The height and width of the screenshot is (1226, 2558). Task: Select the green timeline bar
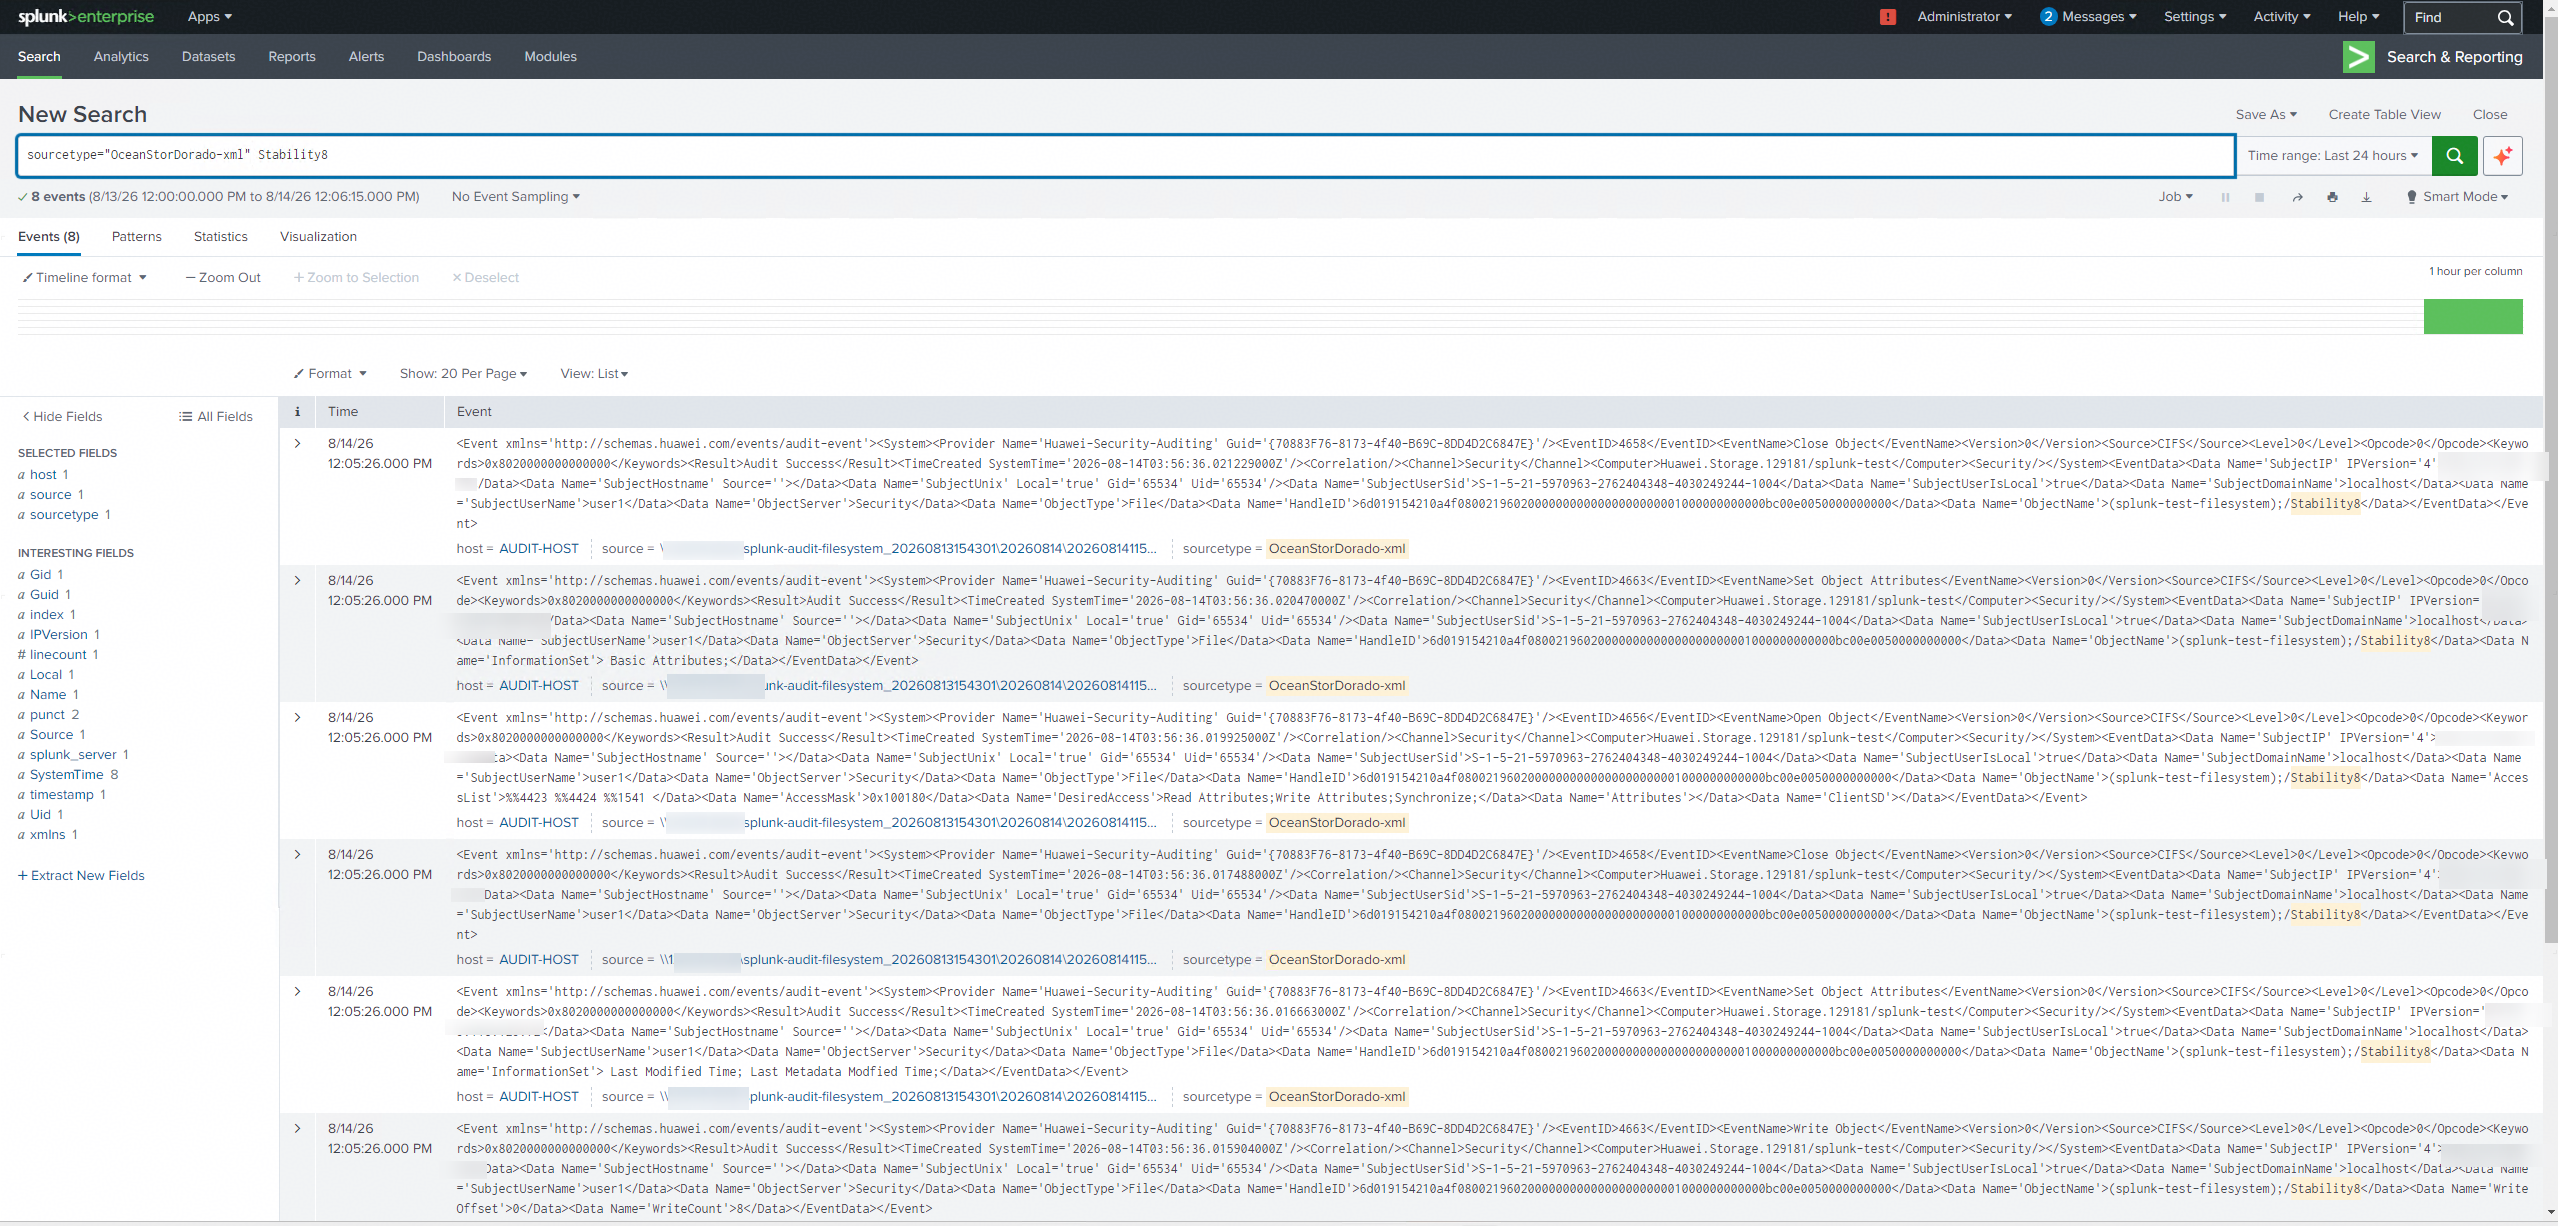2473,316
